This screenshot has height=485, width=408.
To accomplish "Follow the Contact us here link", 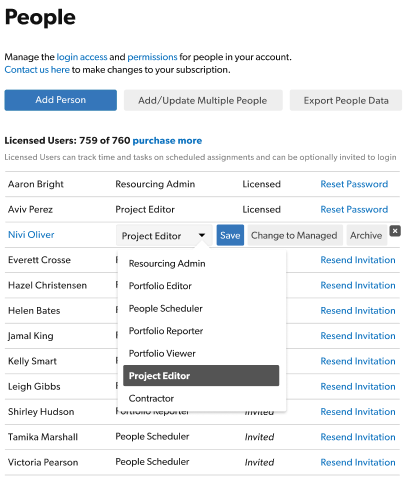I will (x=37, y=70).
